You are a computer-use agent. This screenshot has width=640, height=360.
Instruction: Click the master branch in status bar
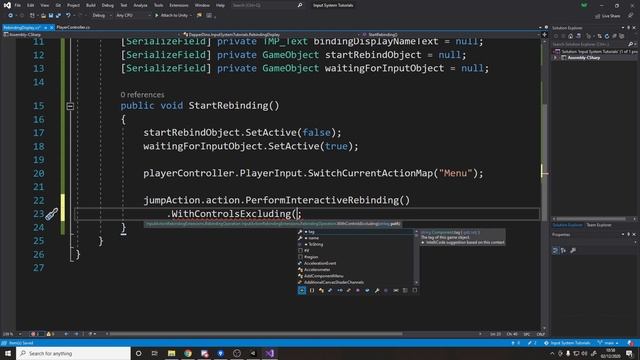(x=609, y=343)
